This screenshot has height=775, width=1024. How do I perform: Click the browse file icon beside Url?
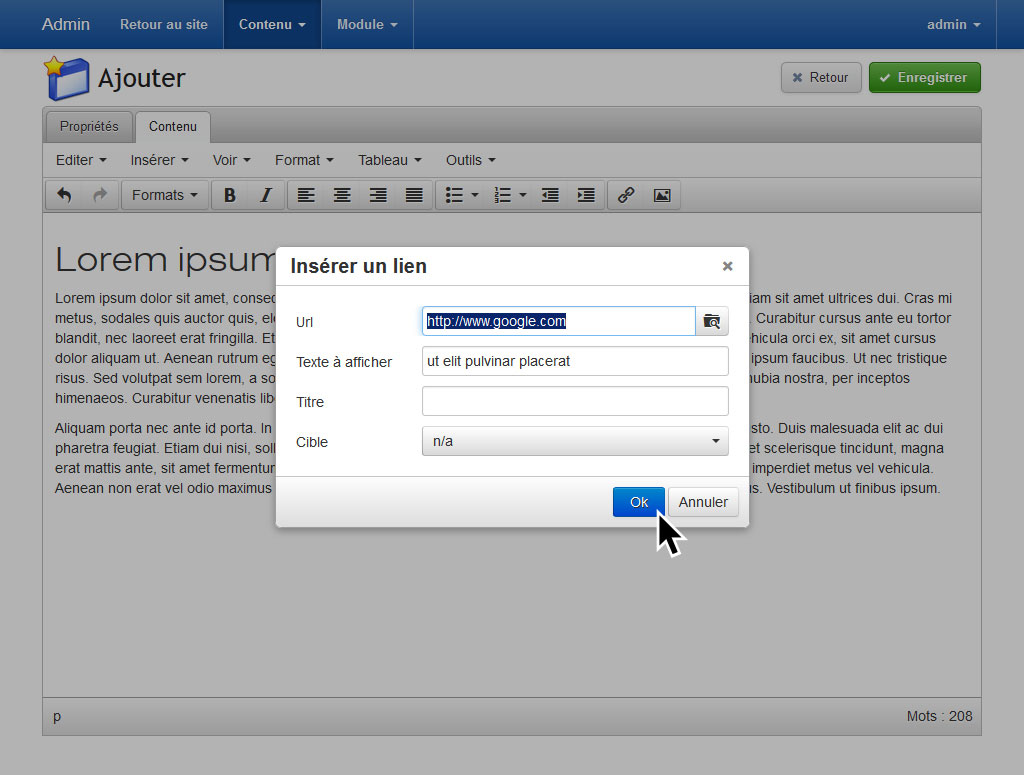click(712, 321)
